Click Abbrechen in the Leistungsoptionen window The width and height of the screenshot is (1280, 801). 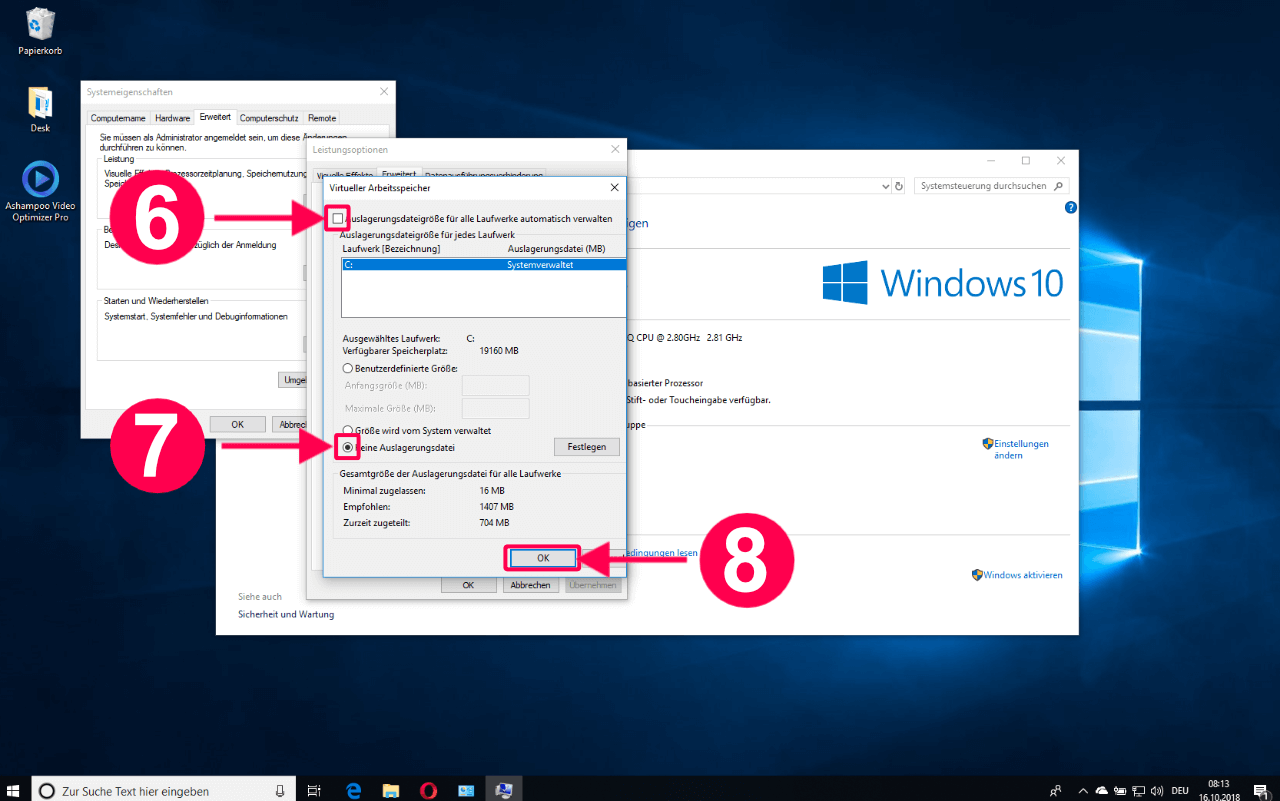[x=531, y=585]
